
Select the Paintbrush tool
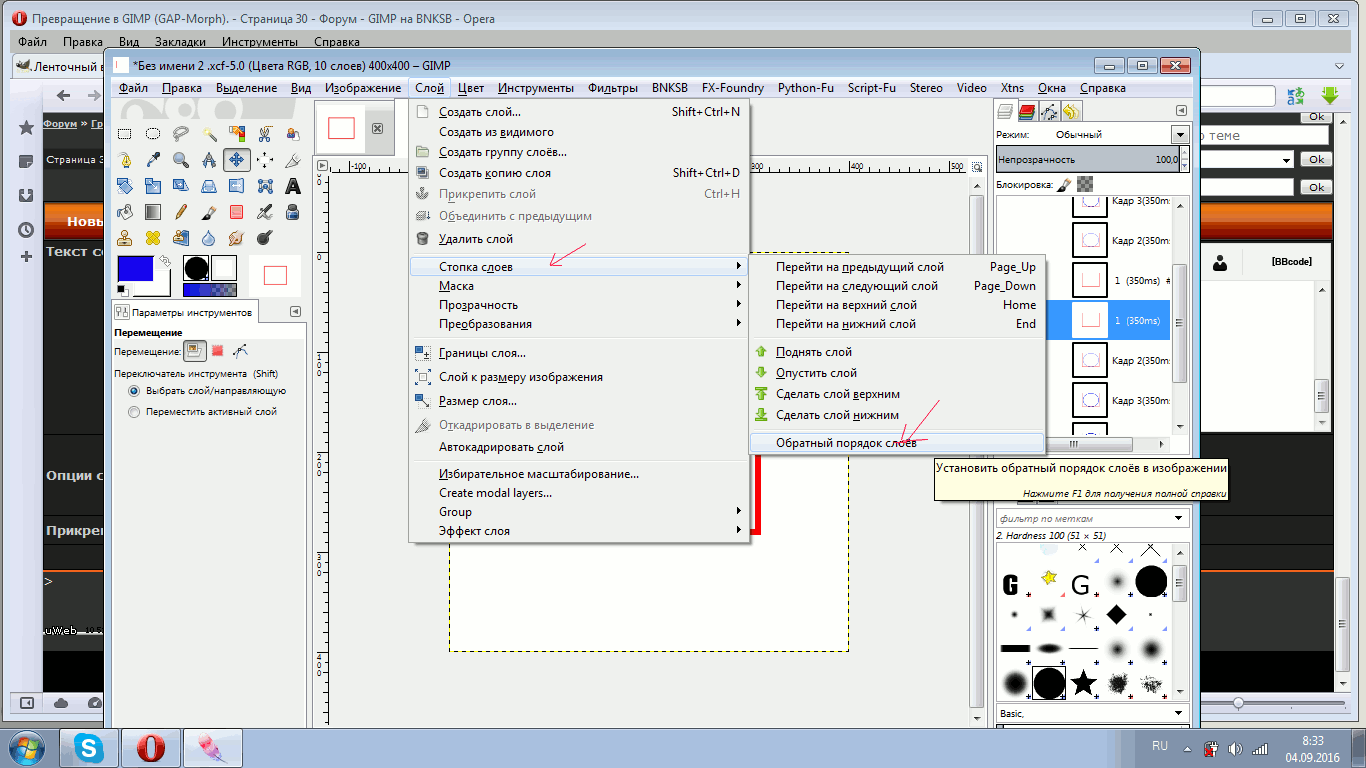coord(209,212)
